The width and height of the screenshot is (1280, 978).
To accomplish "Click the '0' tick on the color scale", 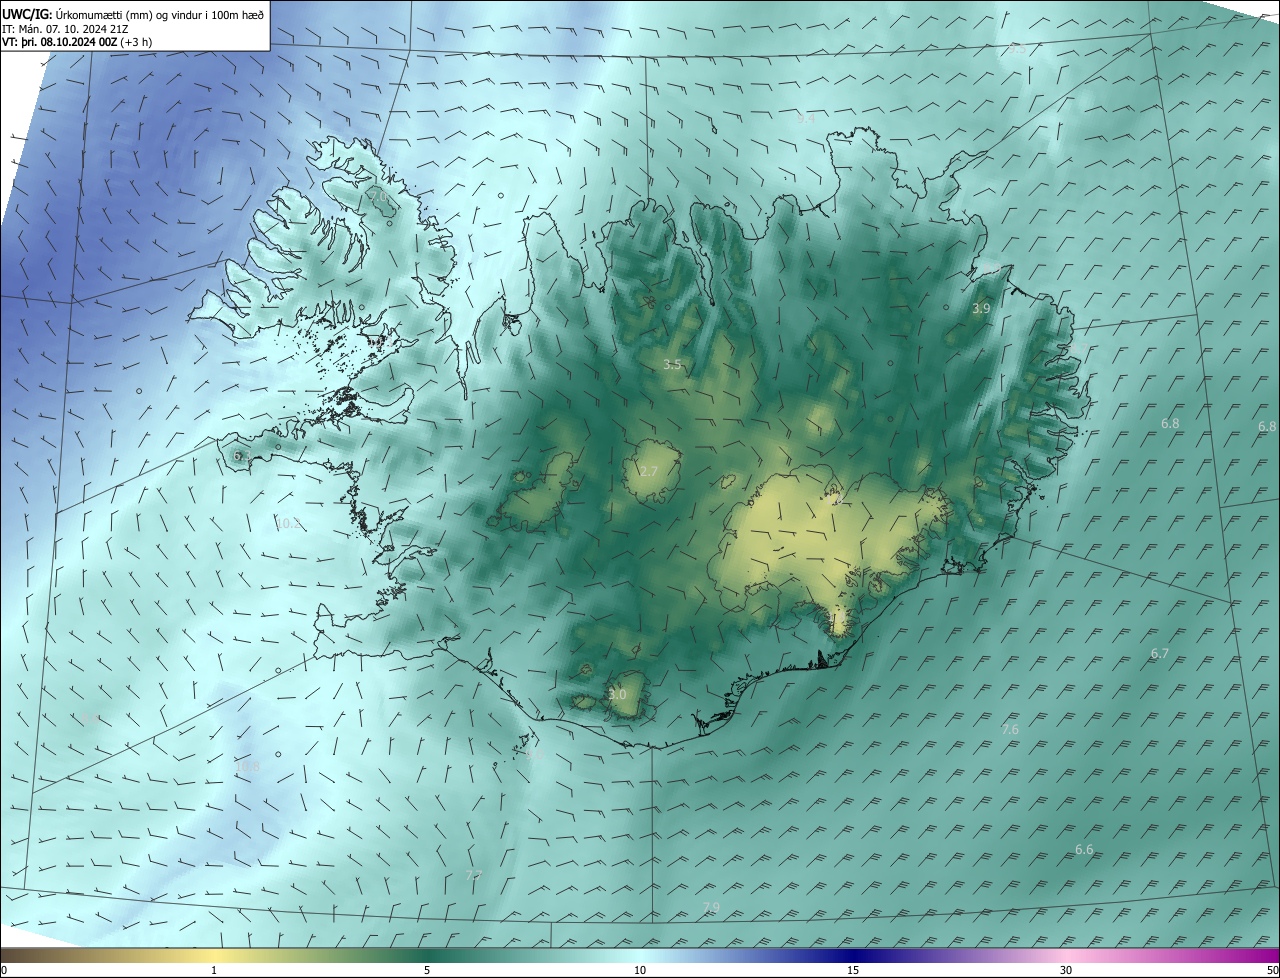I will [x=4, y=970].
